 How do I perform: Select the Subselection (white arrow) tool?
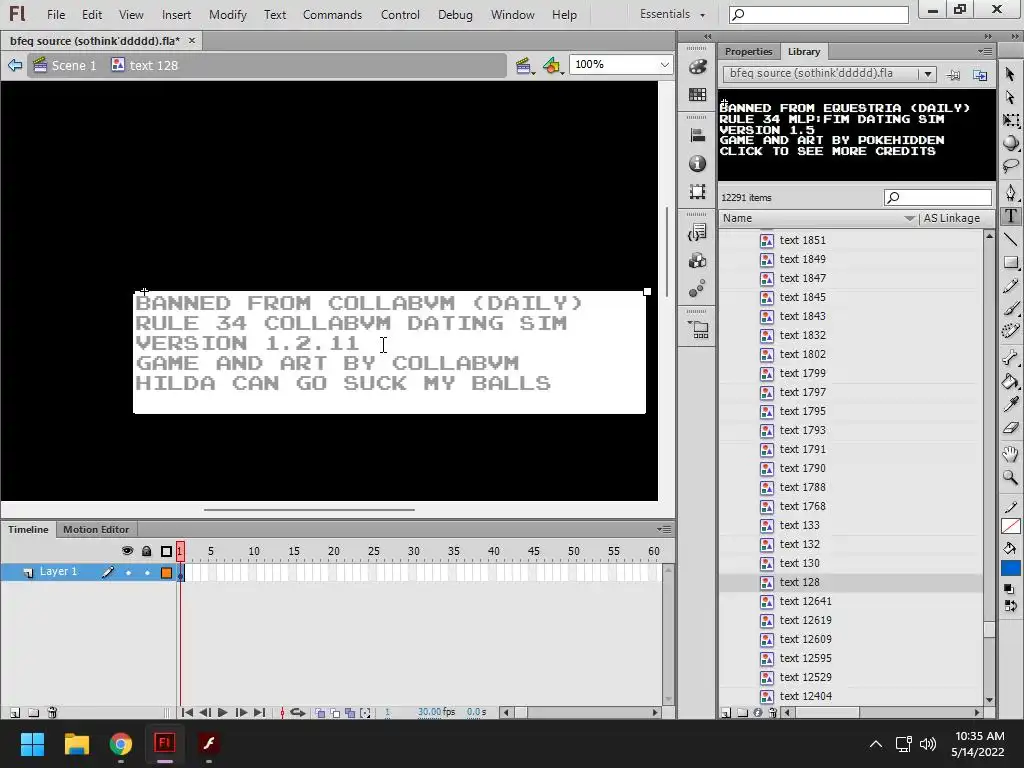(1010, 97)
